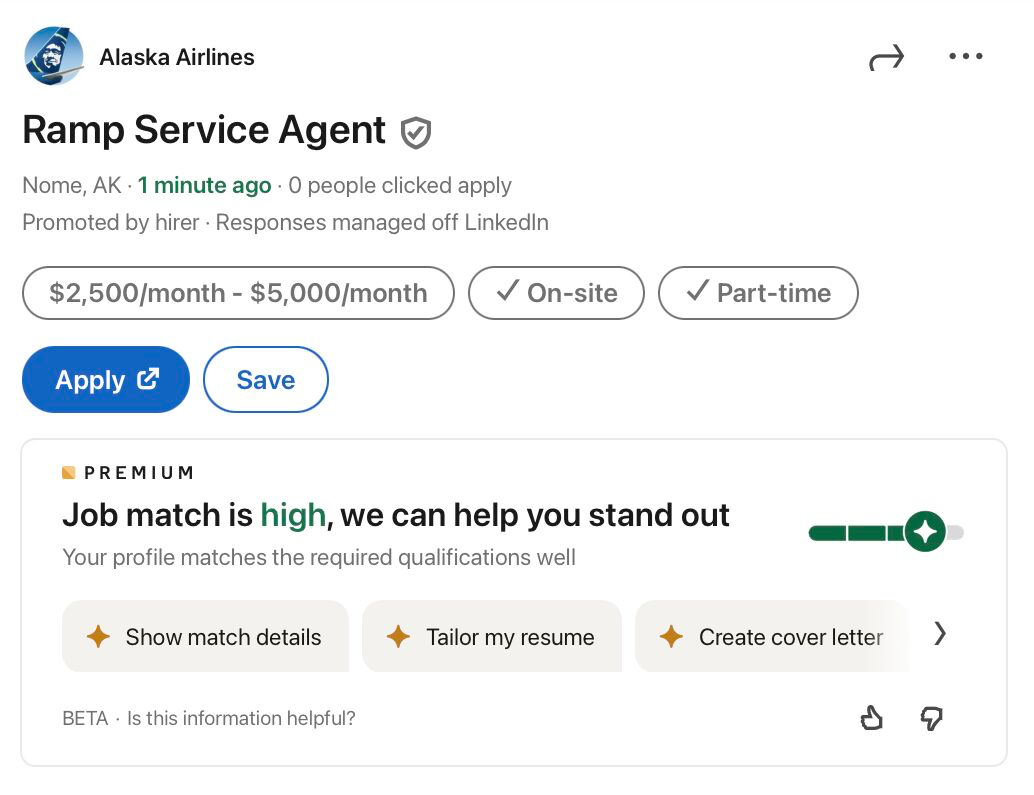Click the external link icon in Apply
The image size is (1034, 795).
pos(148,379)
